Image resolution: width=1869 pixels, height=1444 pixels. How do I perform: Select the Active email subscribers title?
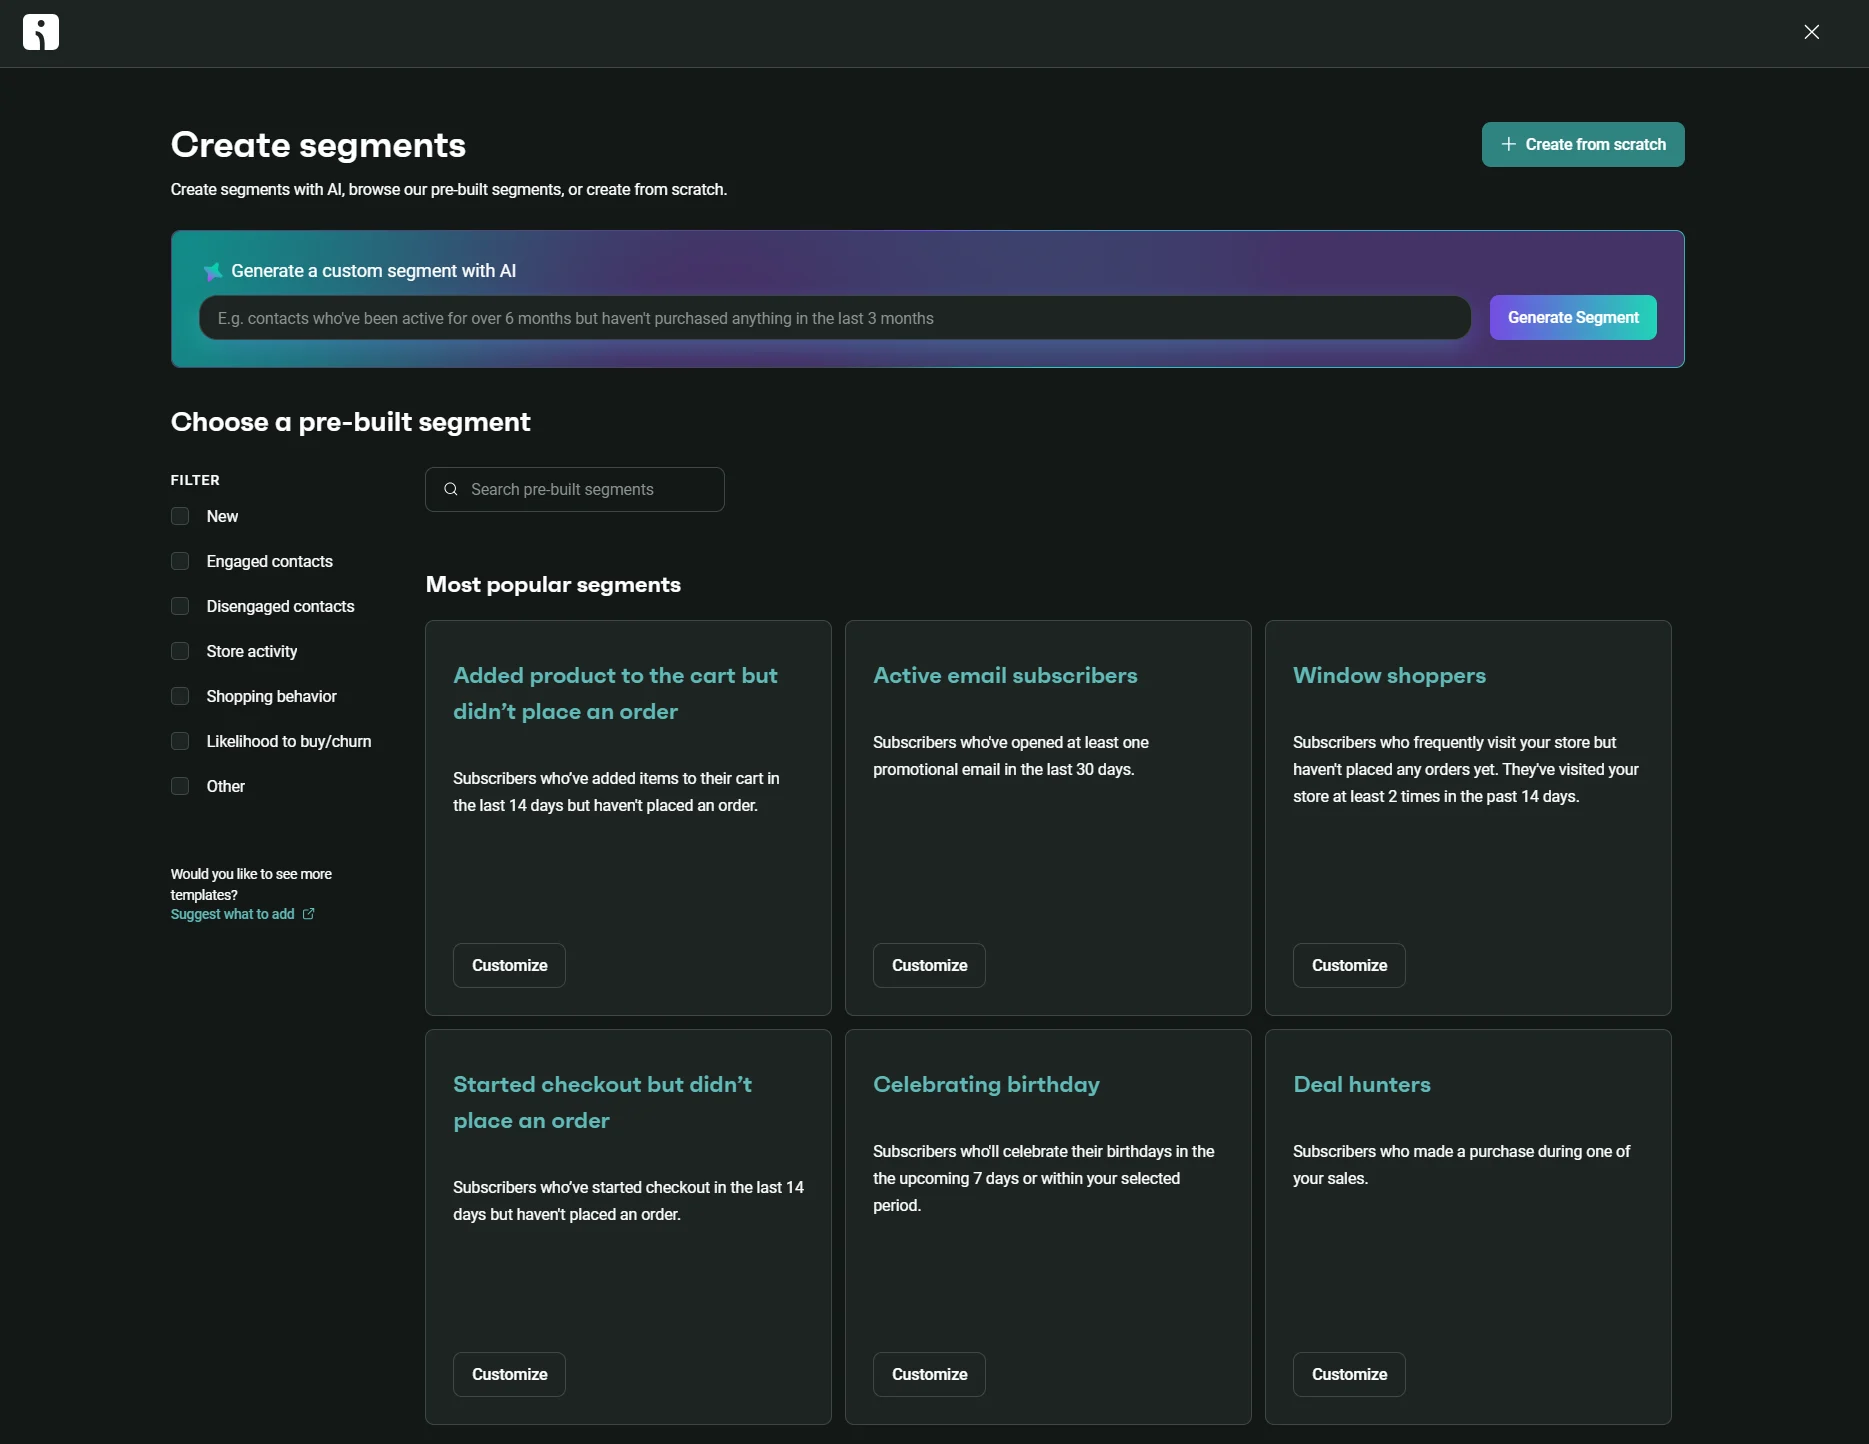click(x=1005, y=676)
